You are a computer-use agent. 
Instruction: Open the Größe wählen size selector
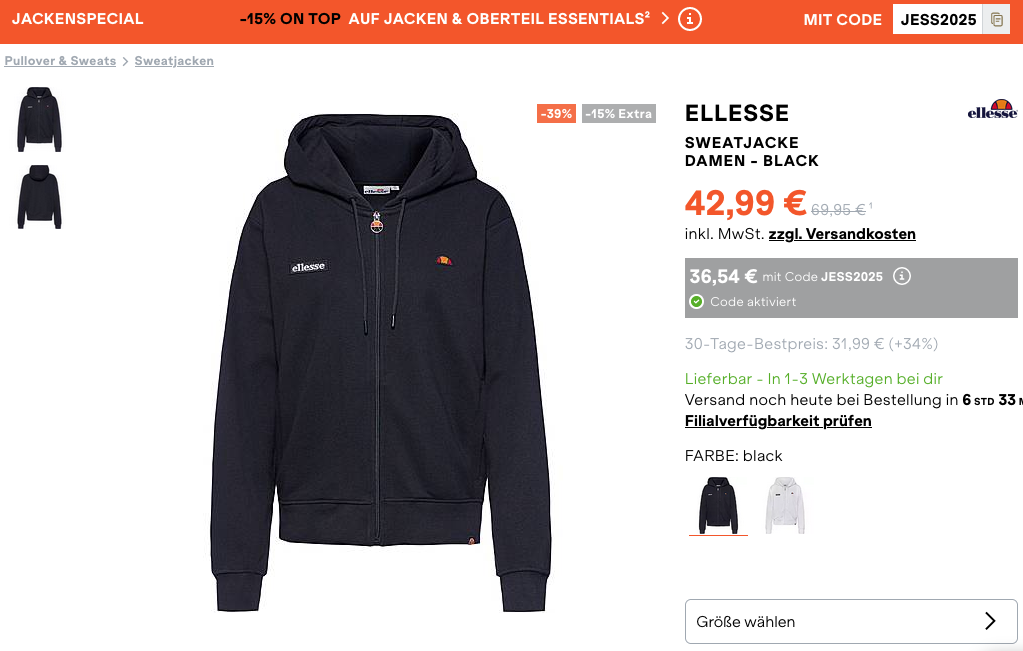851,621
